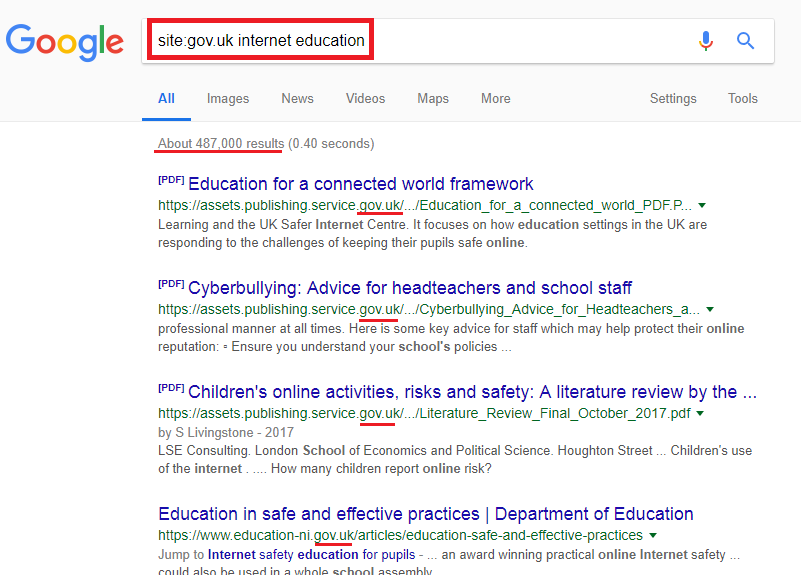The image size is (801, 575).
Task: Switch to the Maps tab
Action: 433,99
